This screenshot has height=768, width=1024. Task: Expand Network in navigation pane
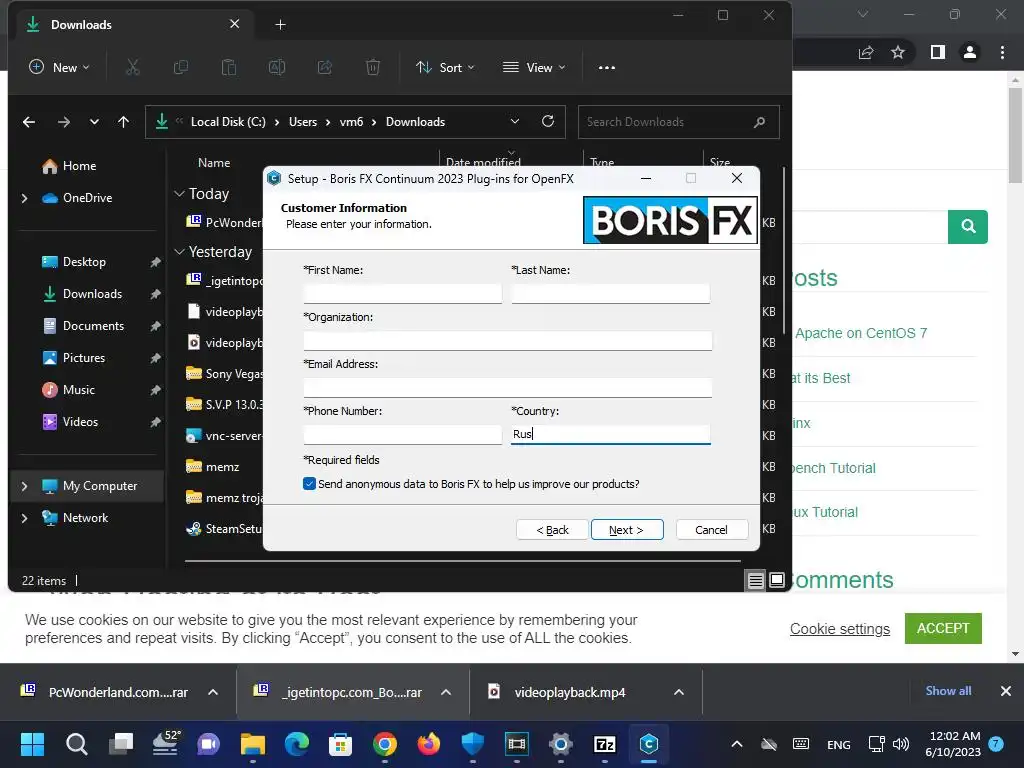click(25, 518)
